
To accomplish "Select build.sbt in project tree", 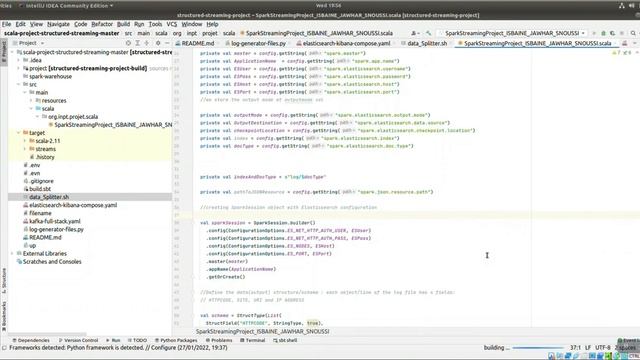I will coord(40,189).
